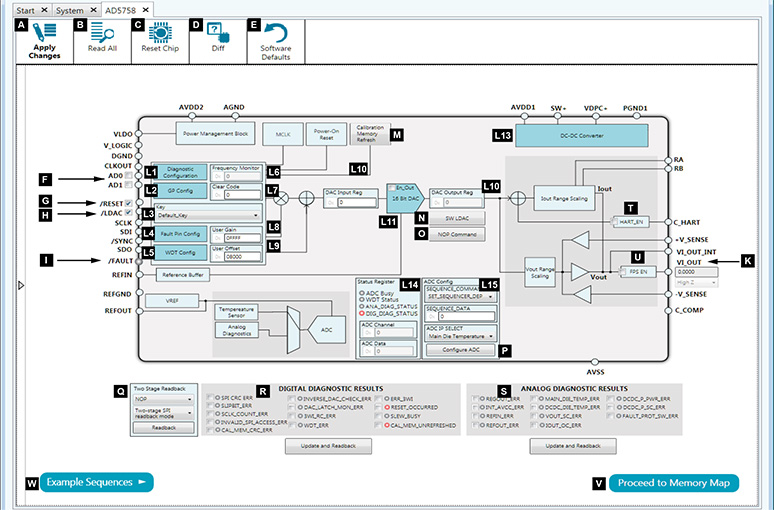Viewport: 774px width, 510px height.
Task: Toggle the MAIN_DIE_TEMP_ERR checkbox
Action: [x=534, y=398]
